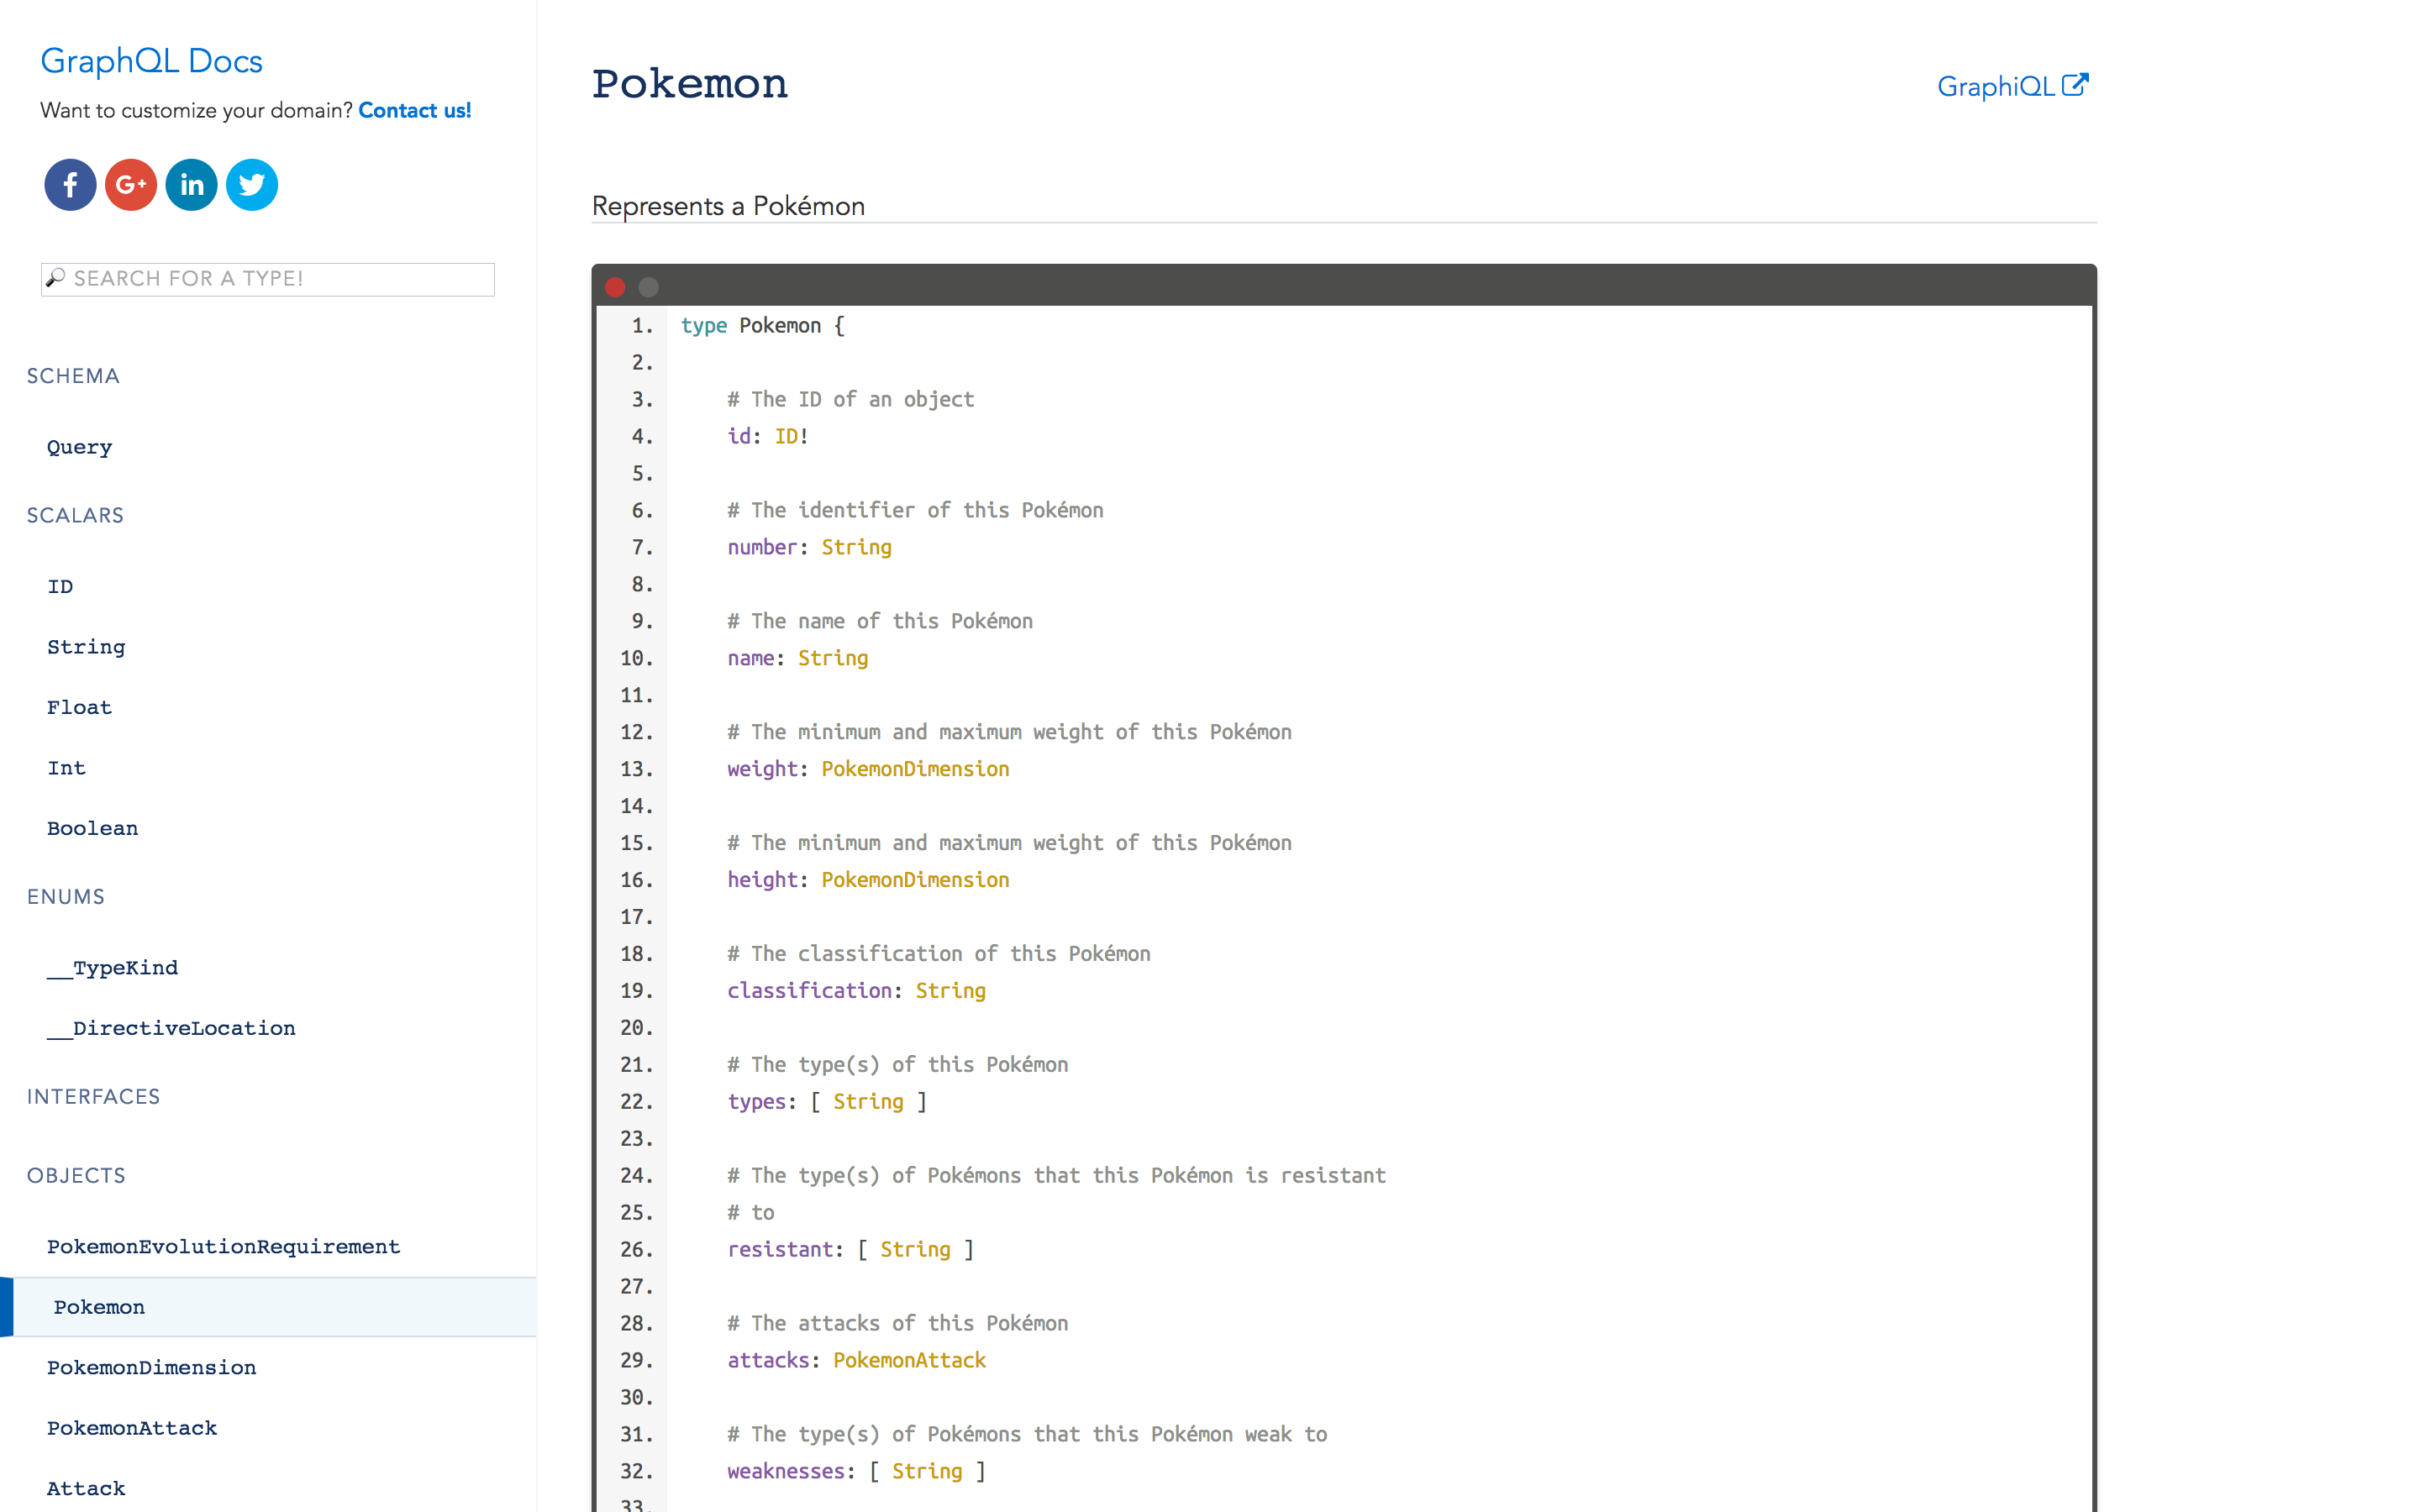This screenshot has width=2420, height=1512.
Task: Open PokemonDimension object in sidebar
Action: coord(151,1368)
